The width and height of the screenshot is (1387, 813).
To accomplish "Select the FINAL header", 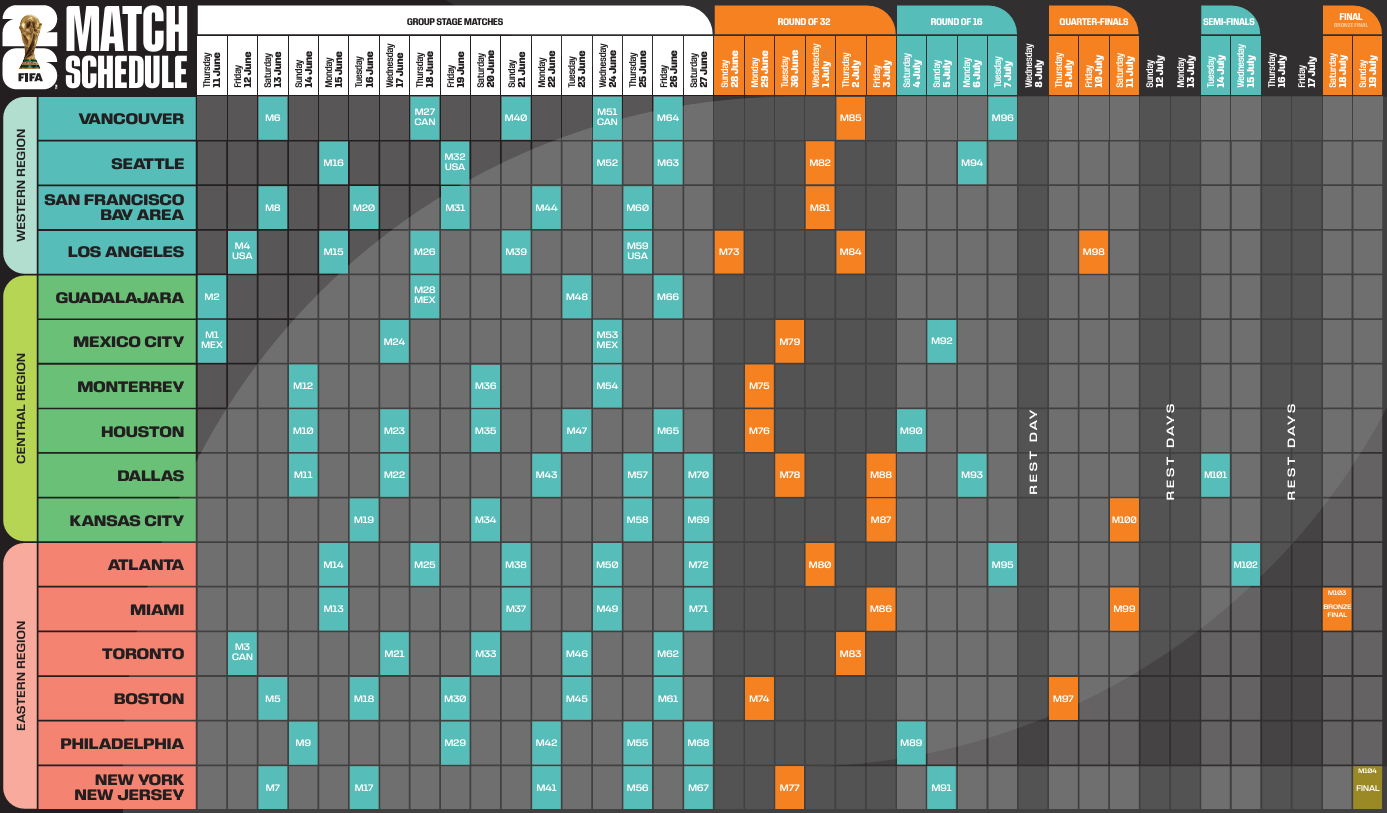I will click(x=1351, y=21).
